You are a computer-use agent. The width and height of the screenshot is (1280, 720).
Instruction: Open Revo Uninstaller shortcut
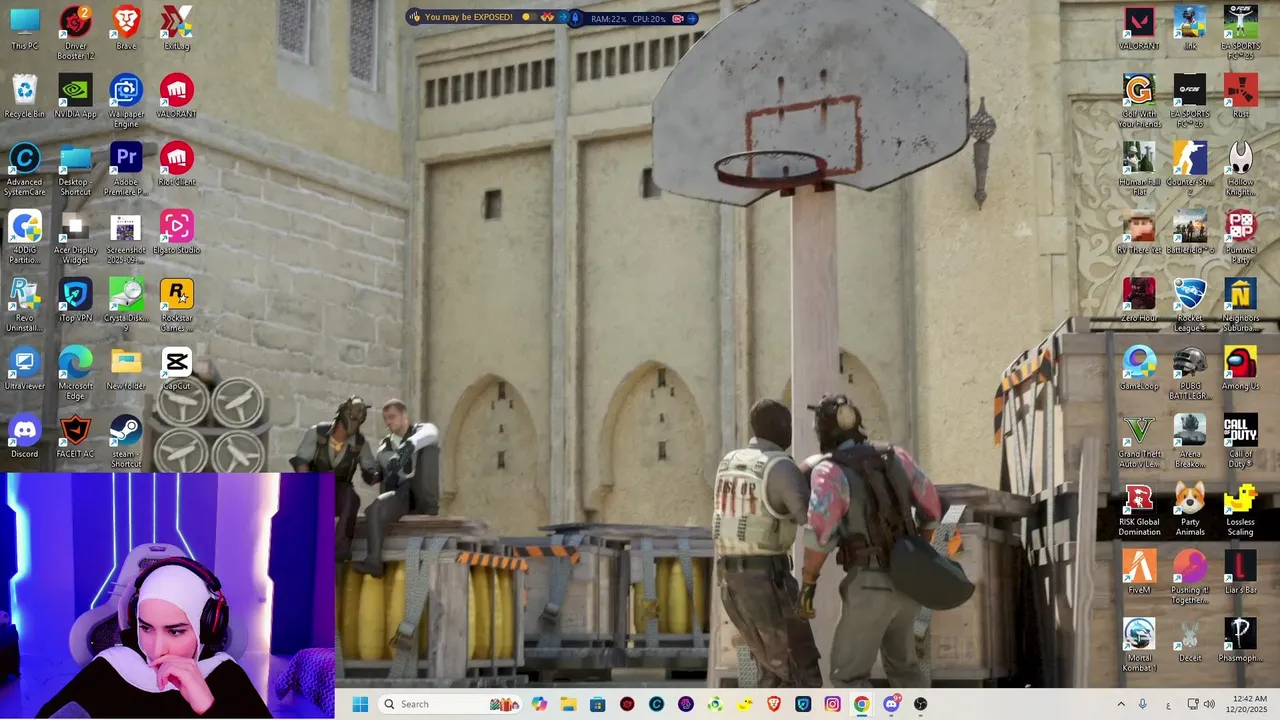tap(24, 305)
